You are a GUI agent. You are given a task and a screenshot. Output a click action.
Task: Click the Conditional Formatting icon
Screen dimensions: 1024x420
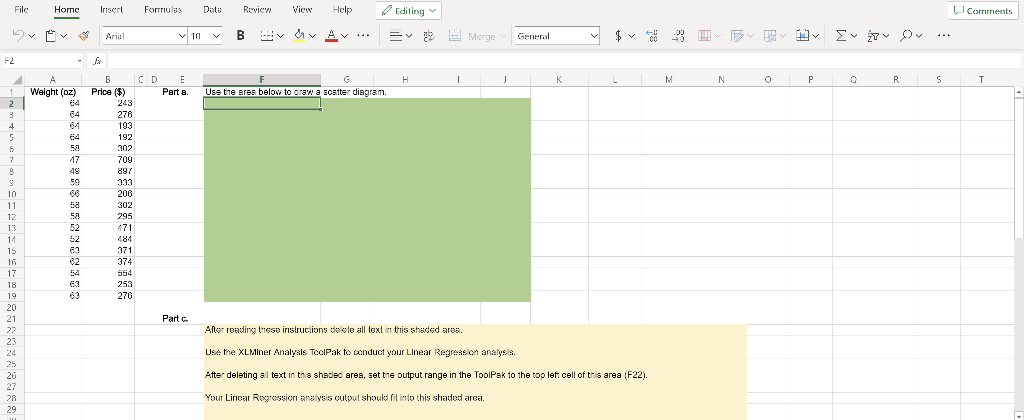click(704, 36)
